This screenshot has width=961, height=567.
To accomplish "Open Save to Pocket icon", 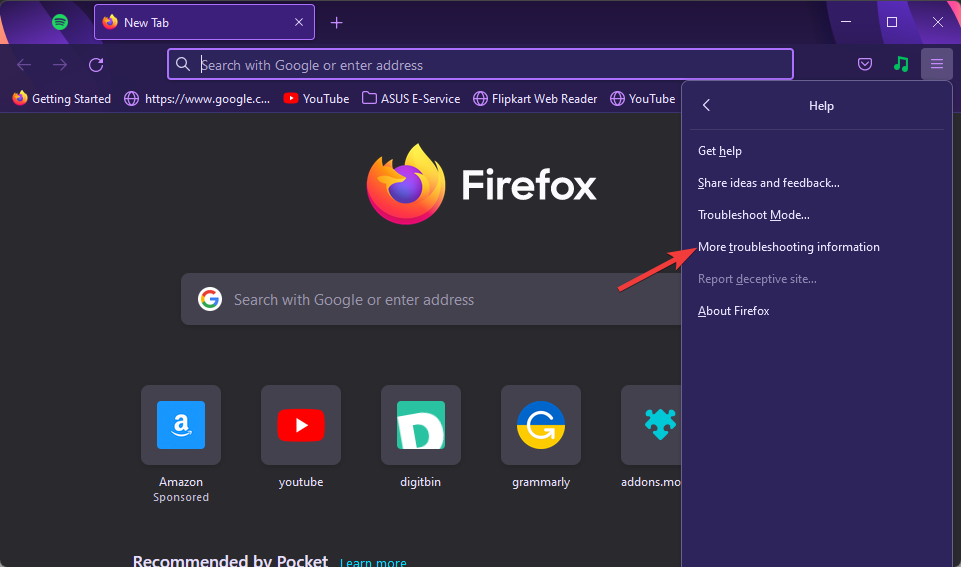I will [x=865, y=64].
